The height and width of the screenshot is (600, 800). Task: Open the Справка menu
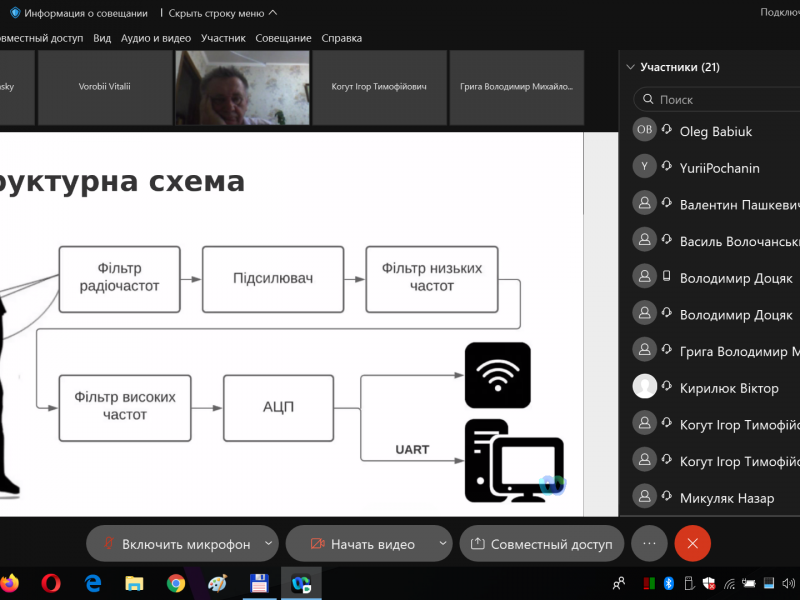pyautogui.click(x=342, y=38)
